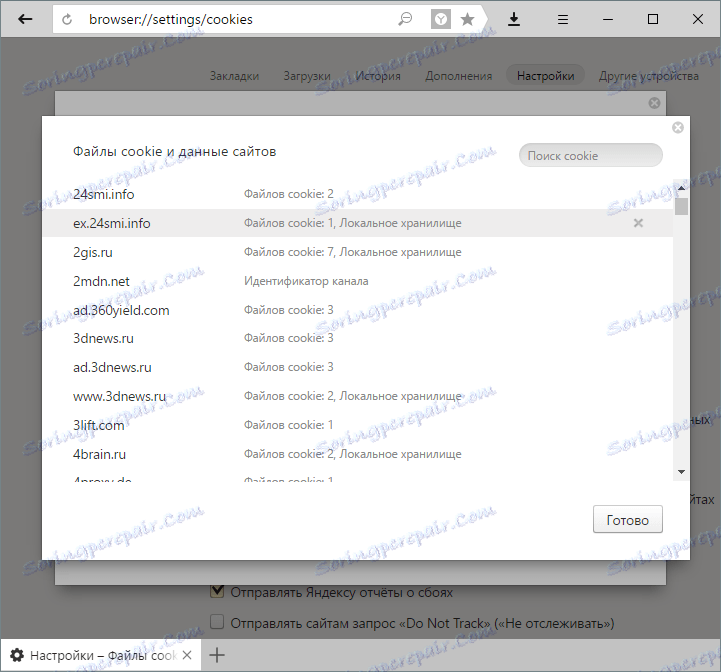Open downloads via the download arrow icon

pos(514,19)
